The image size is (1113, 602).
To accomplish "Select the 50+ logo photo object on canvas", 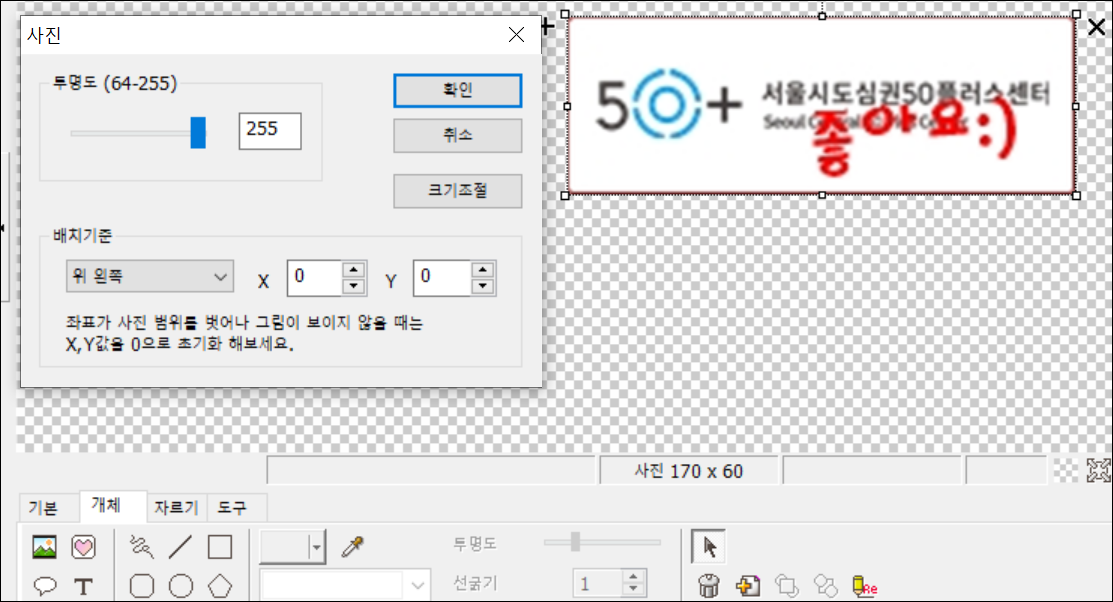I will pyautogui.click(x=821, y=105).
